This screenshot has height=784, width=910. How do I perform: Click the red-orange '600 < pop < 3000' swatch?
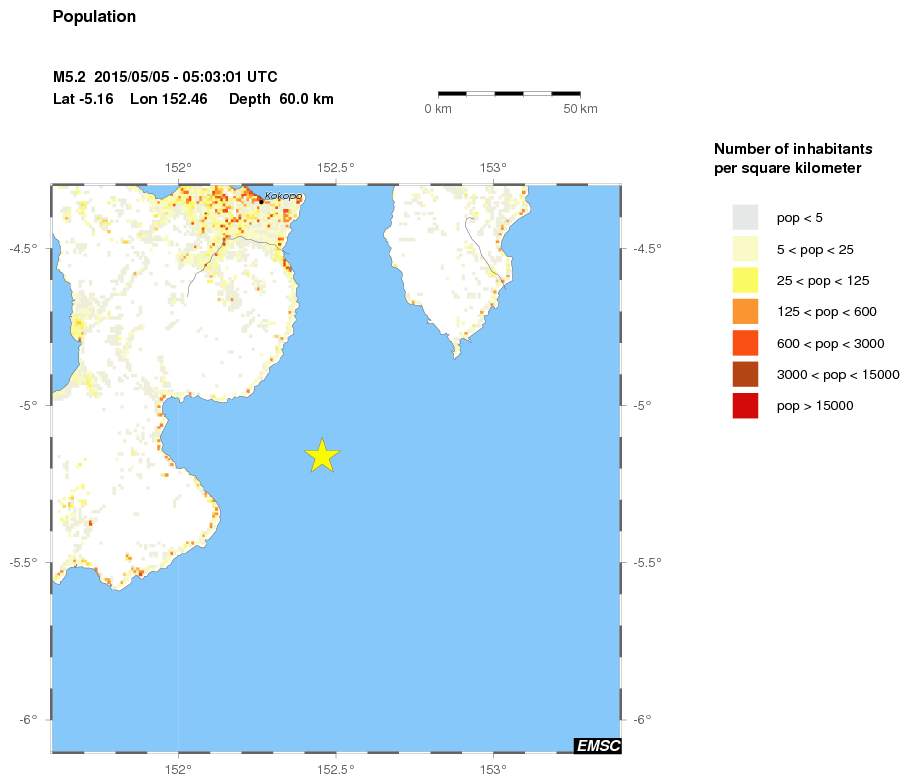pos(745,343)
